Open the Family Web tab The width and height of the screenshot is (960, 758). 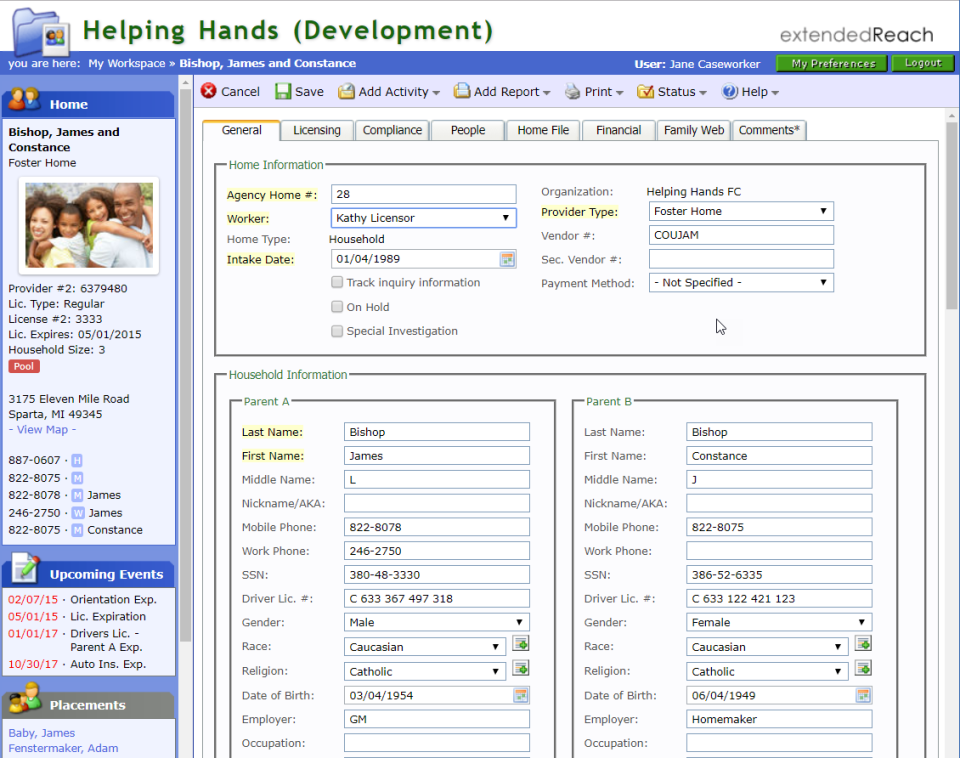pos(693,130)
